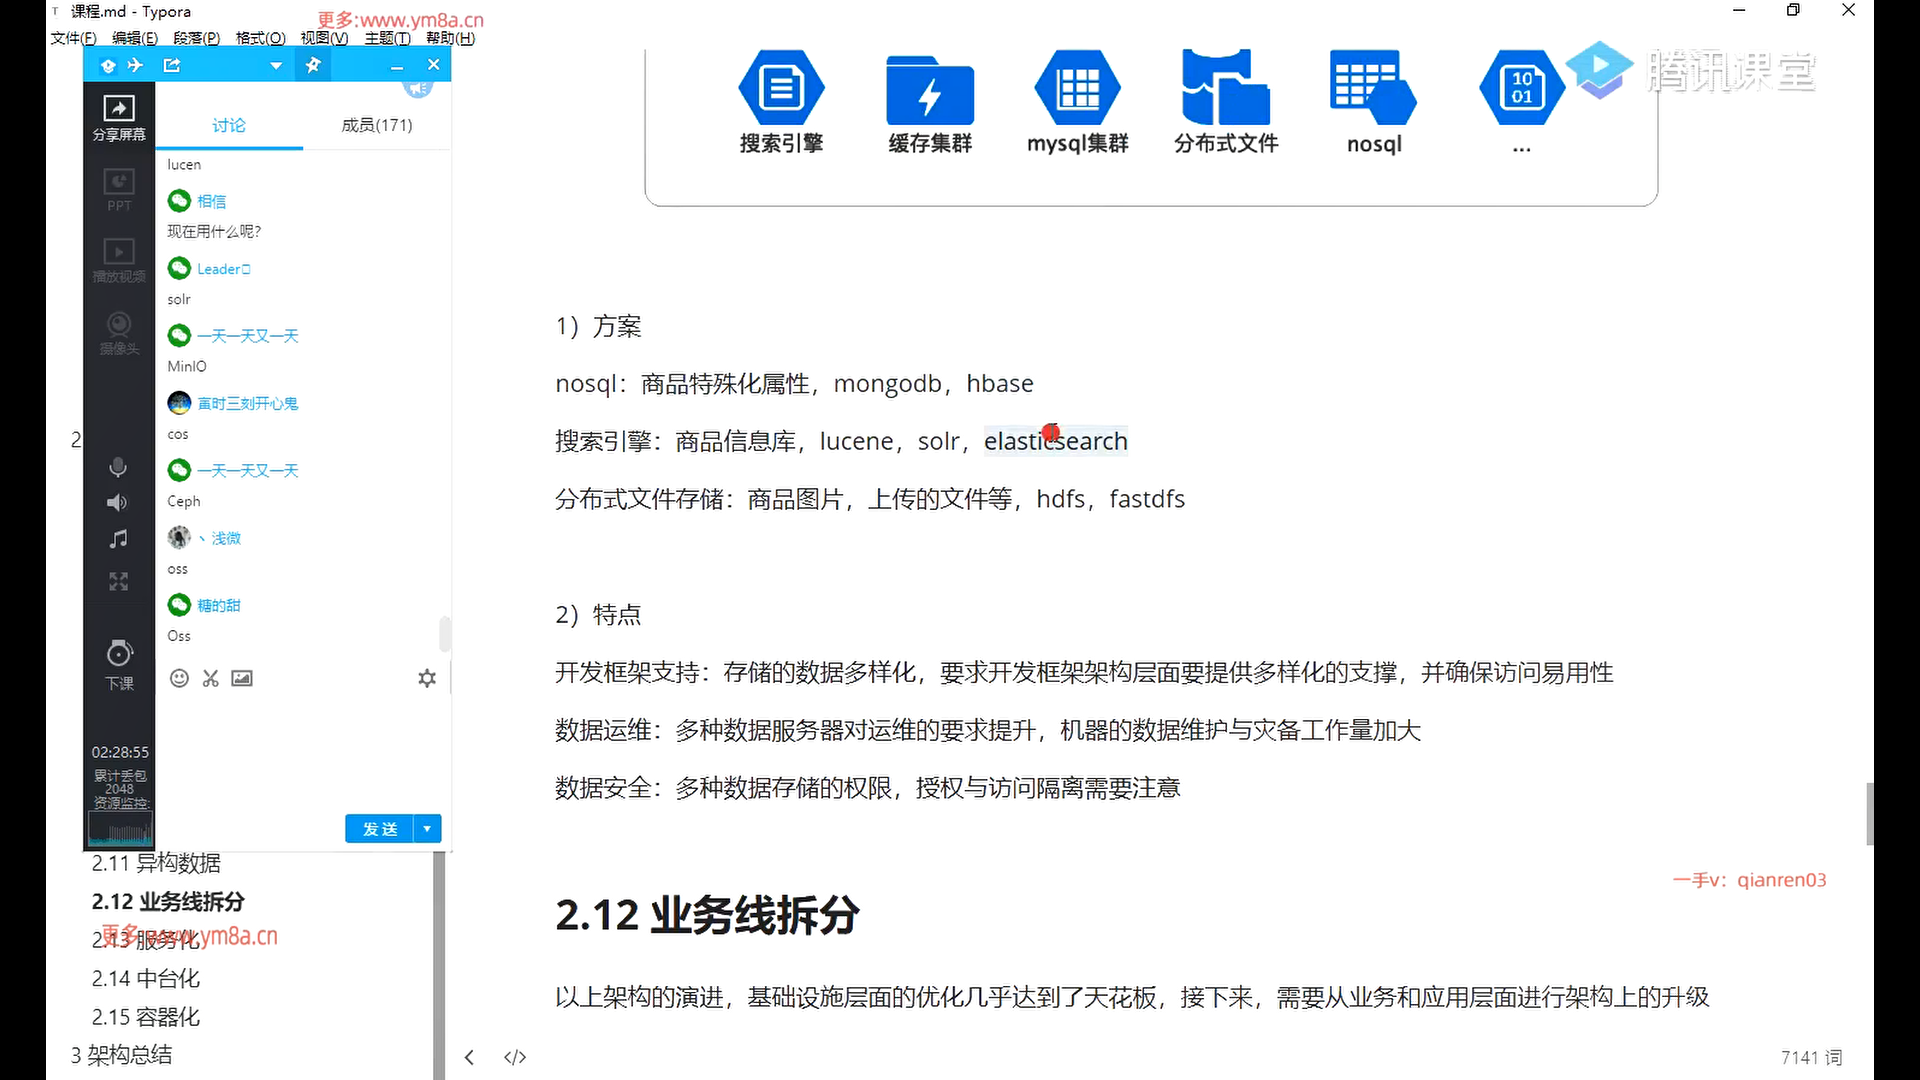Click the 分享屏幕 share screen icon
1920x1080 pixels.
119,109
